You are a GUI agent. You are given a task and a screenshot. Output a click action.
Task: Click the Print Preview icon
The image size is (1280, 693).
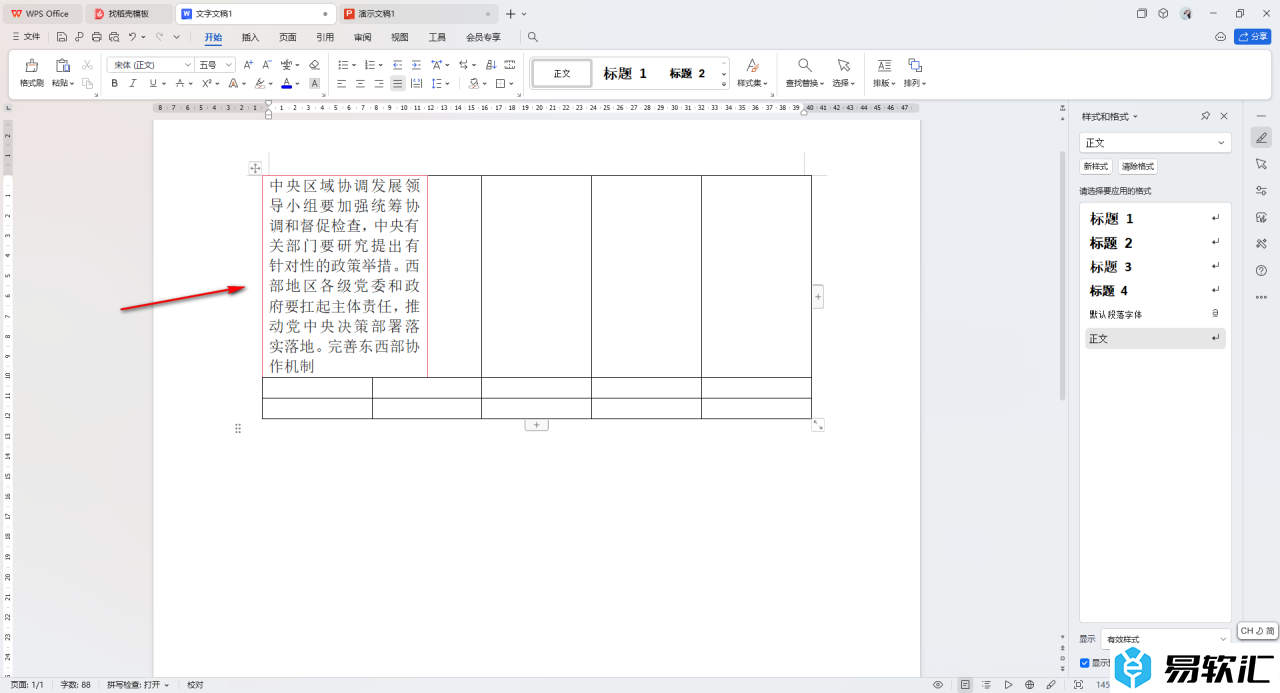pyautogui.click(x=113, y=37)
